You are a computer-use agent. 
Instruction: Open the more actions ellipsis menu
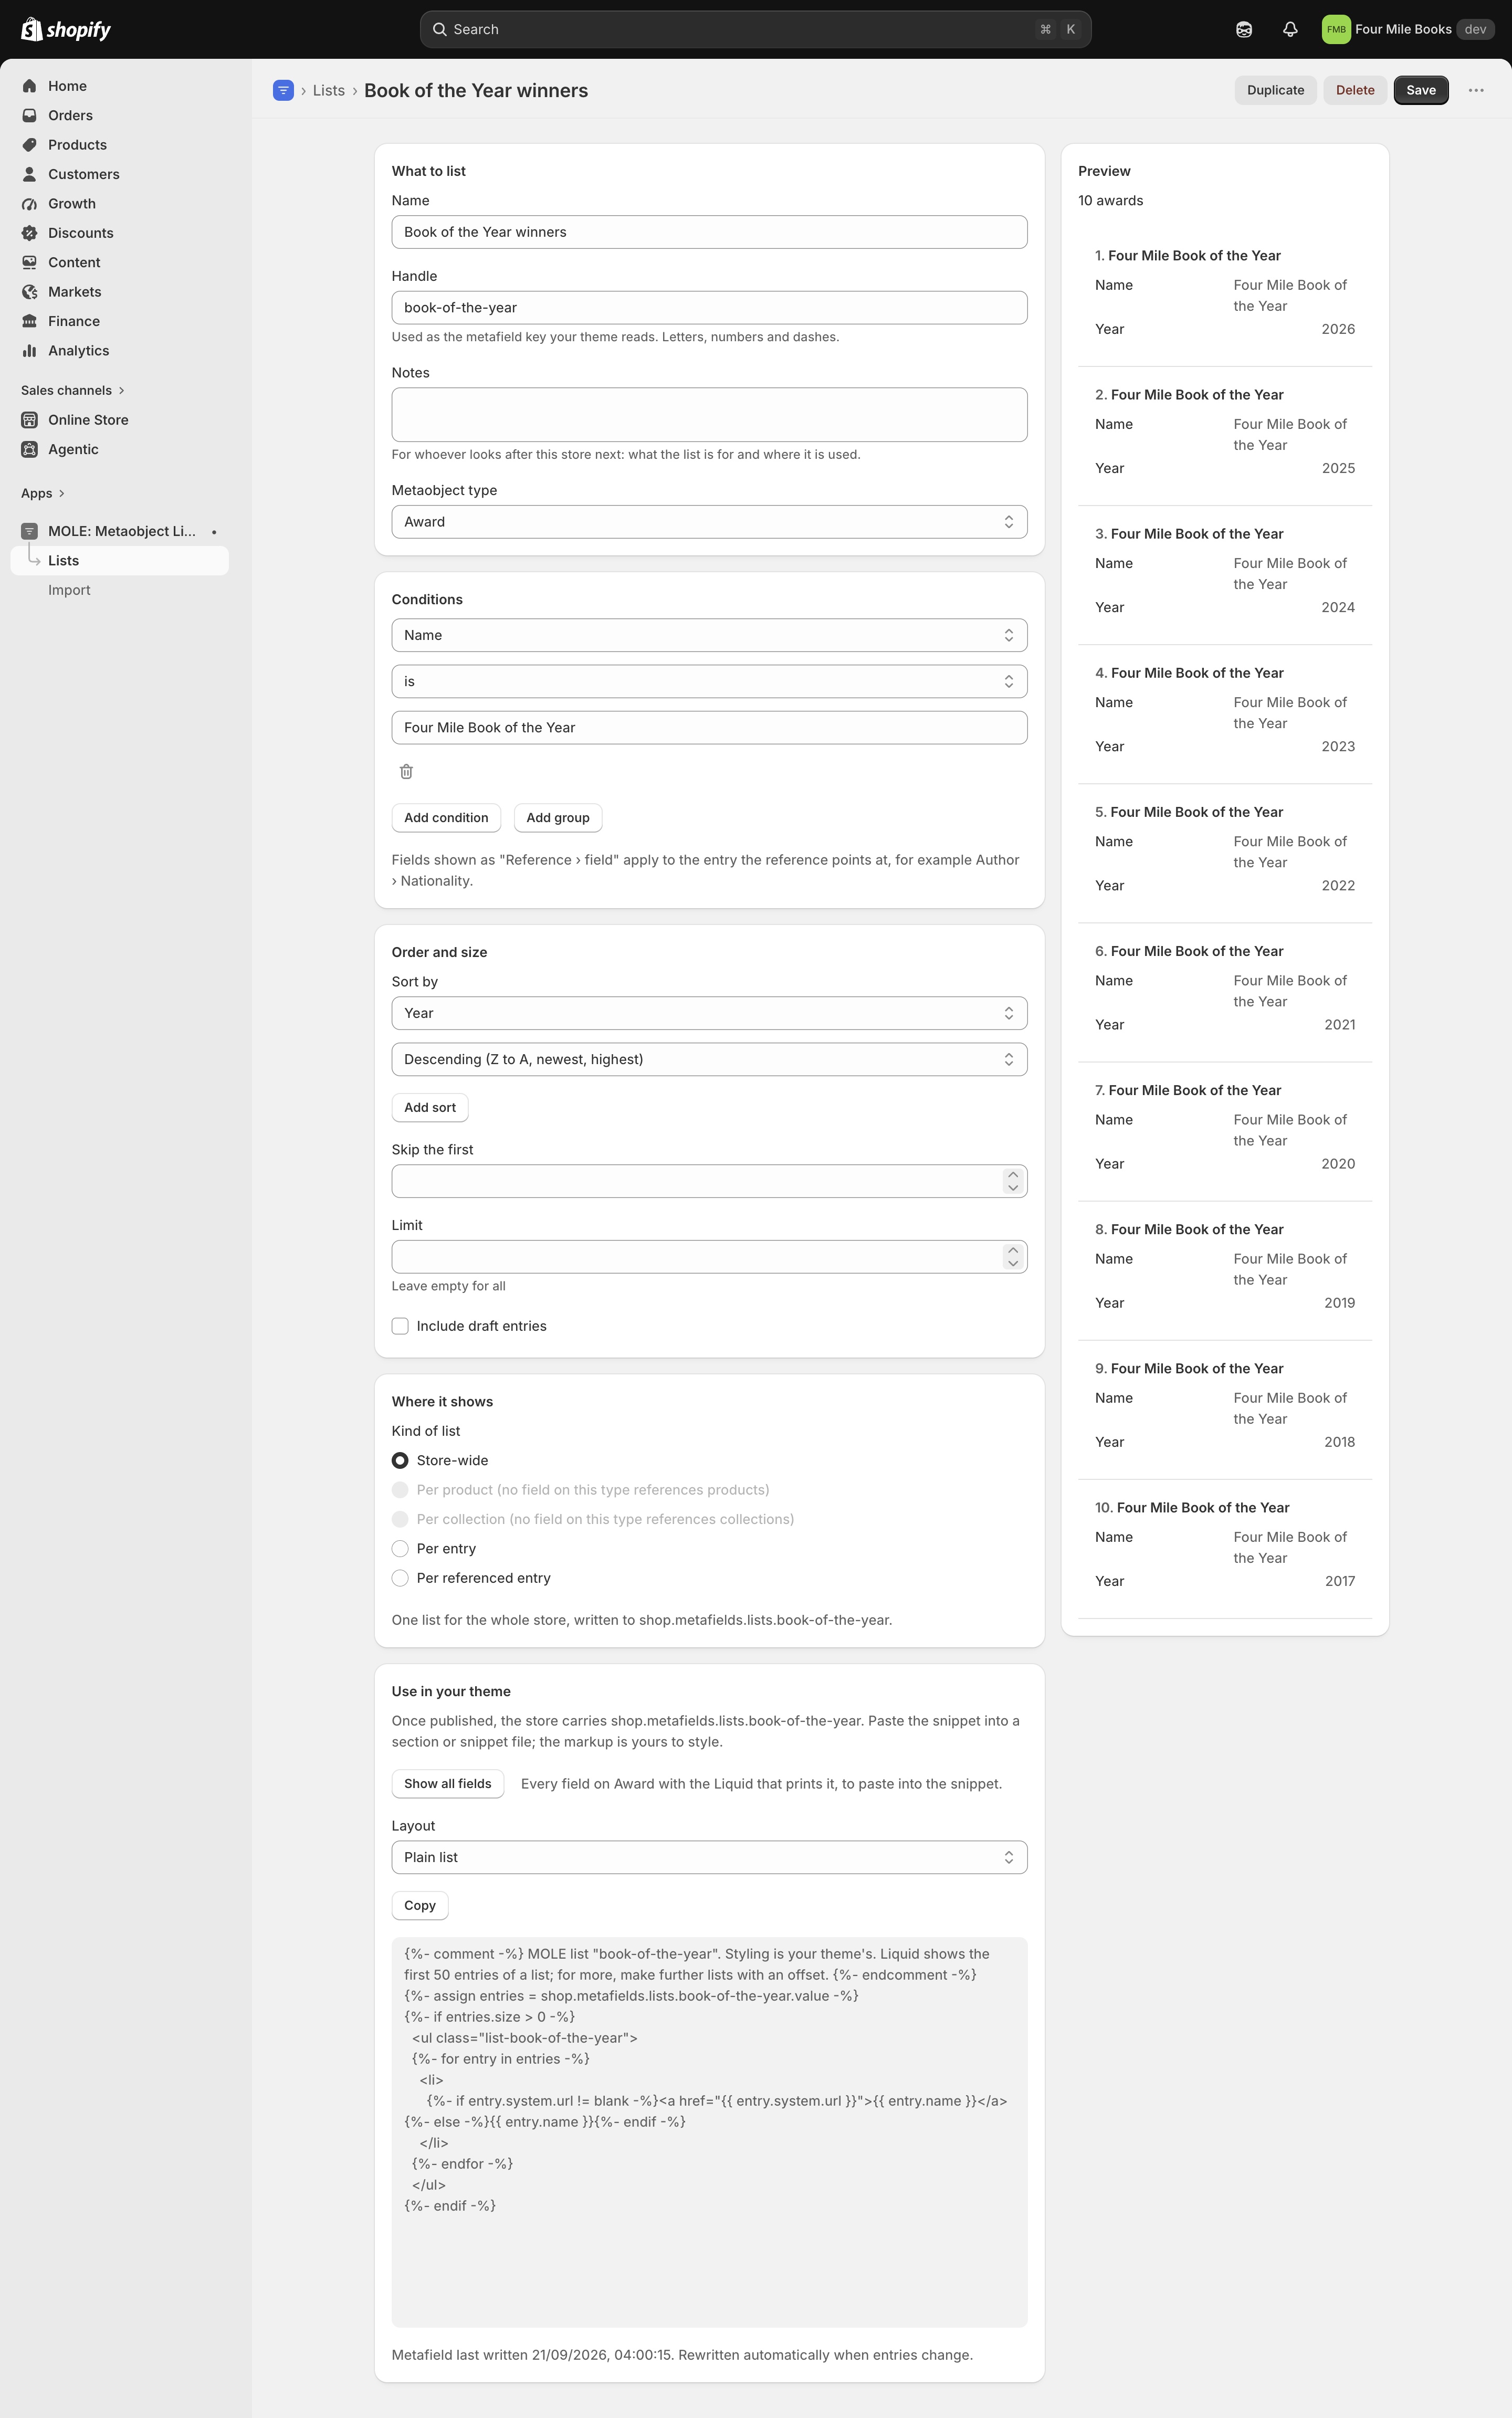[1476, 90]
